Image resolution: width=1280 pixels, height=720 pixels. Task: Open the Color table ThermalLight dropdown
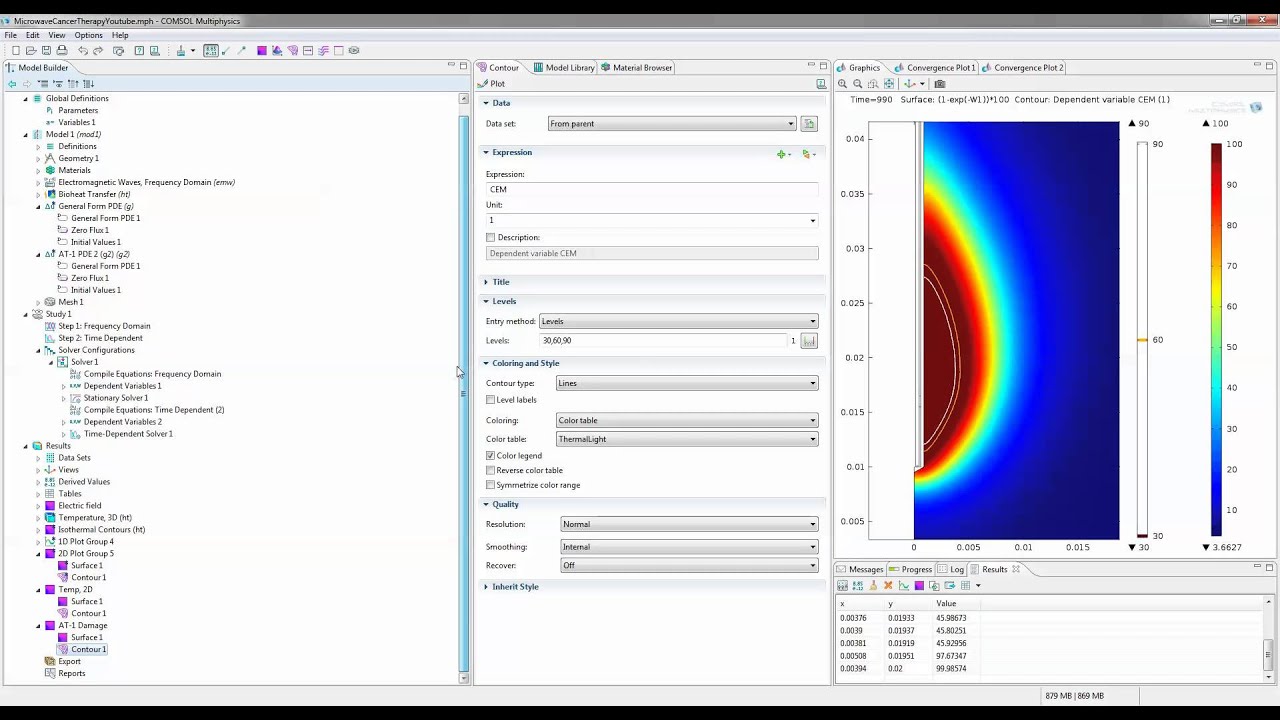point(687,439)
